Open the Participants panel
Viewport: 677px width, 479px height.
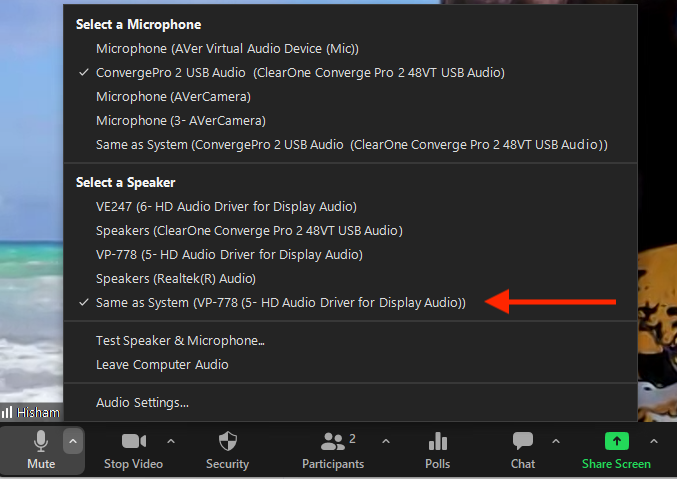pyautogui.click(x=333, y=450)
